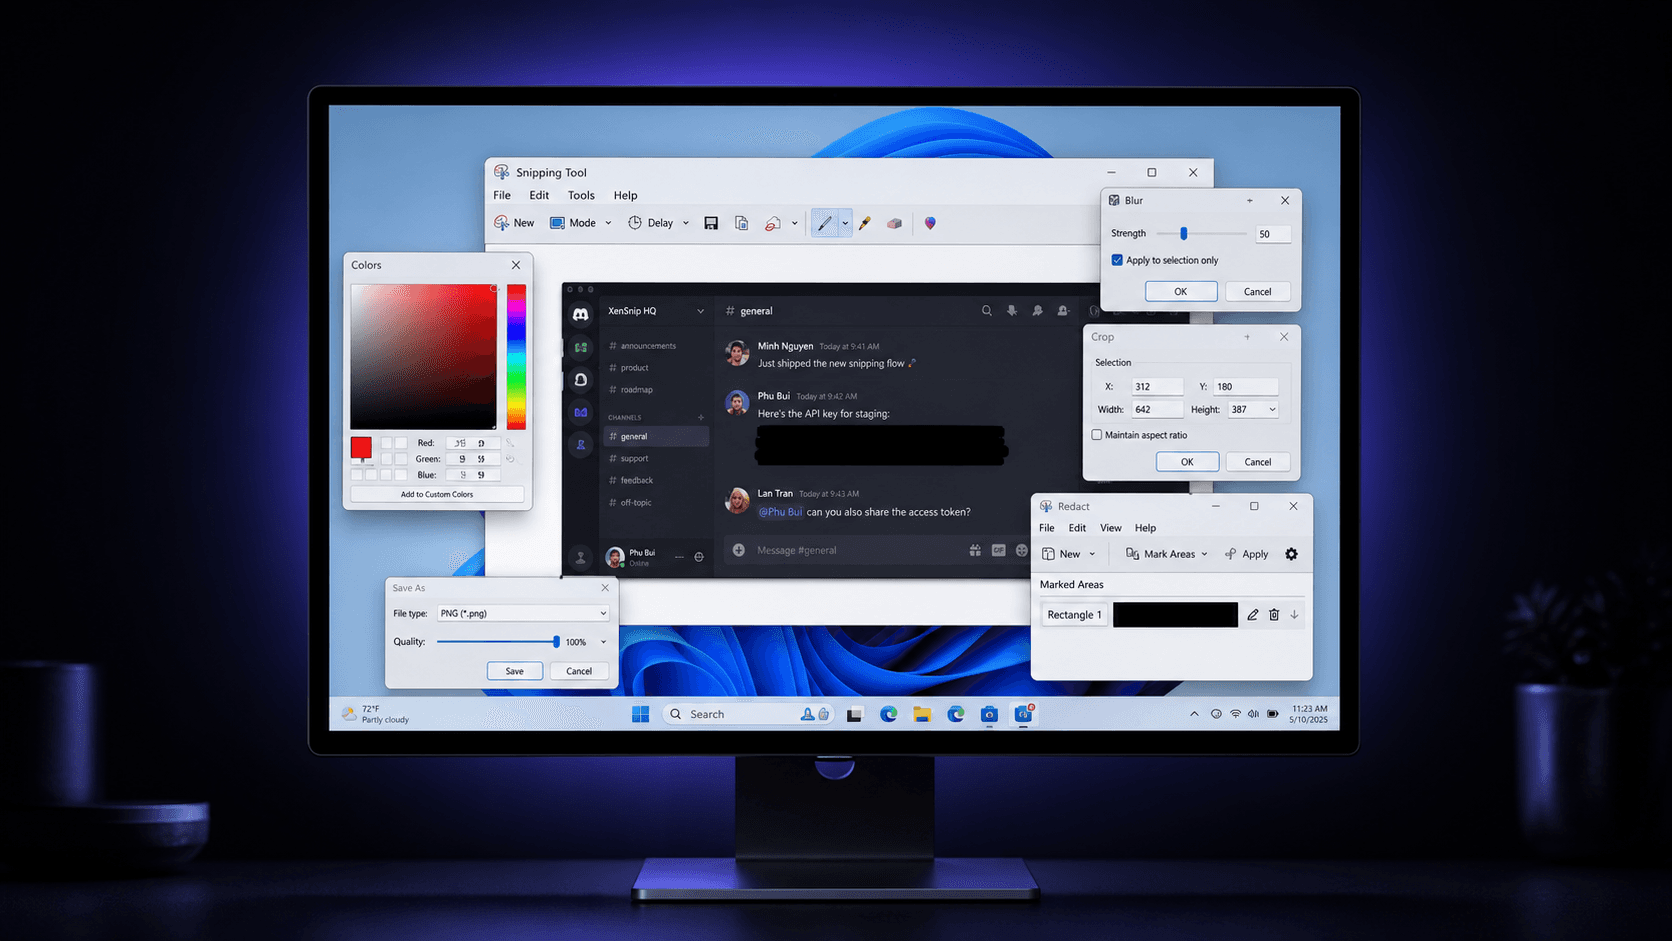
Task: Expand the Delay dropdown arrow
Action: click(x=686, y=223)
